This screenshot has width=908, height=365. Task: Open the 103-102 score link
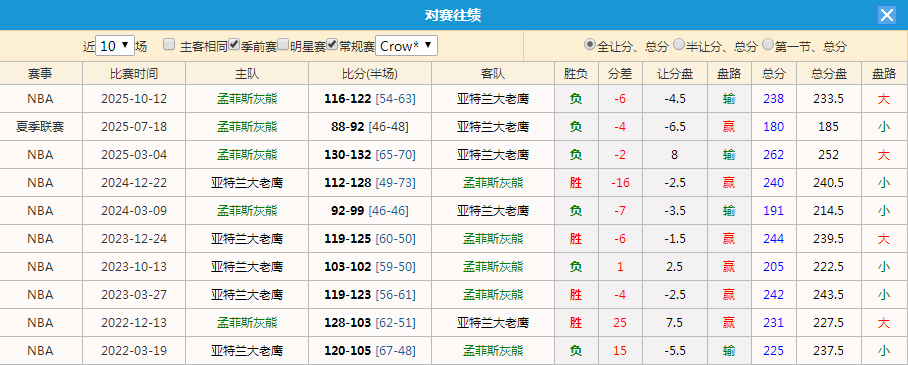347,267
